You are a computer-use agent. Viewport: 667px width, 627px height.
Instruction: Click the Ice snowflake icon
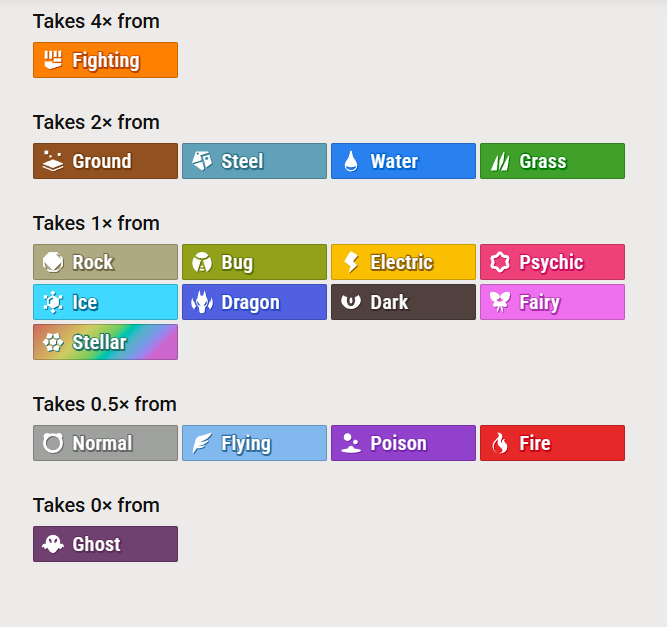coord(52,302)
